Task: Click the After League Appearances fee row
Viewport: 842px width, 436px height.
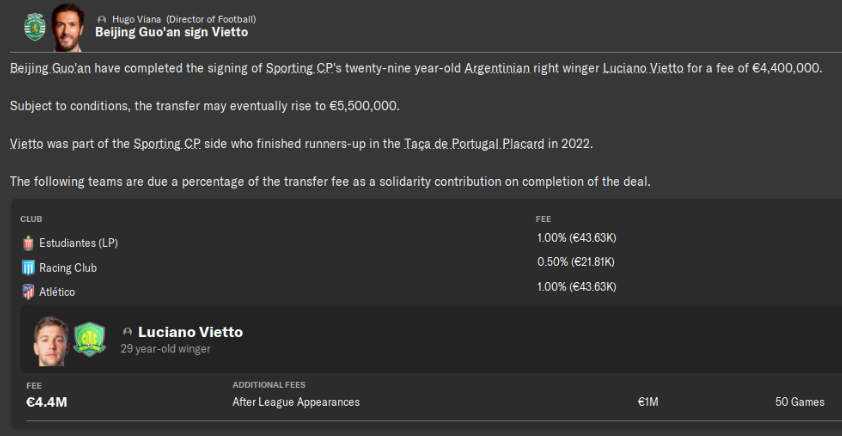Action: 296,402
